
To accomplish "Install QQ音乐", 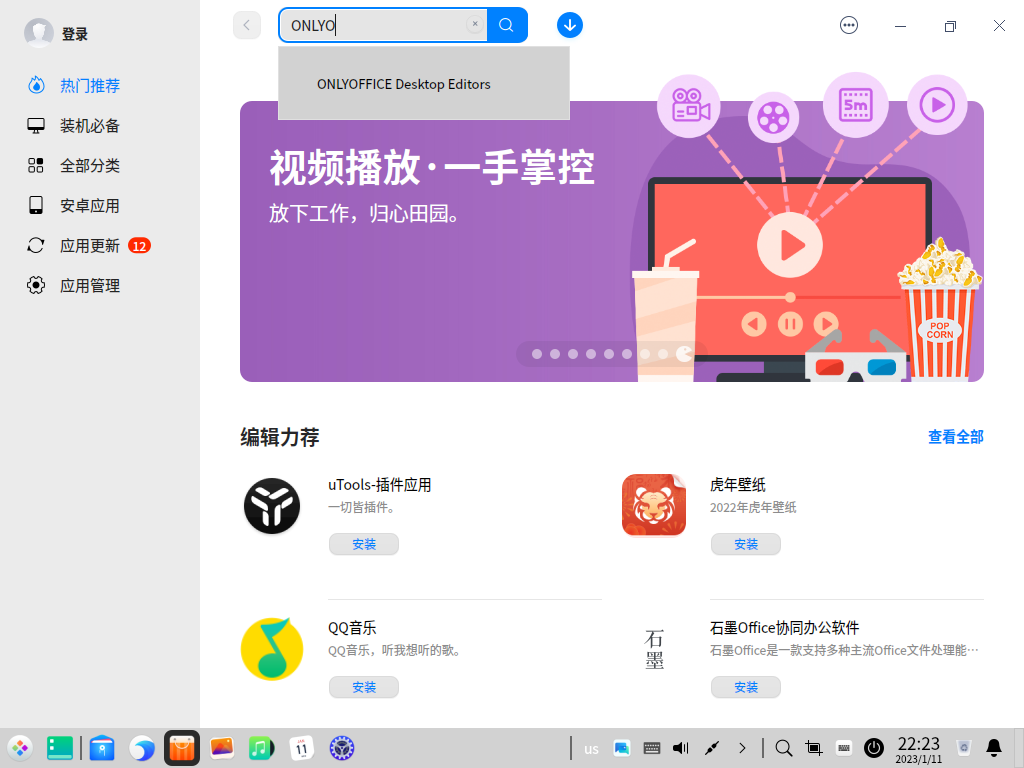I will [x=364, y=687].
